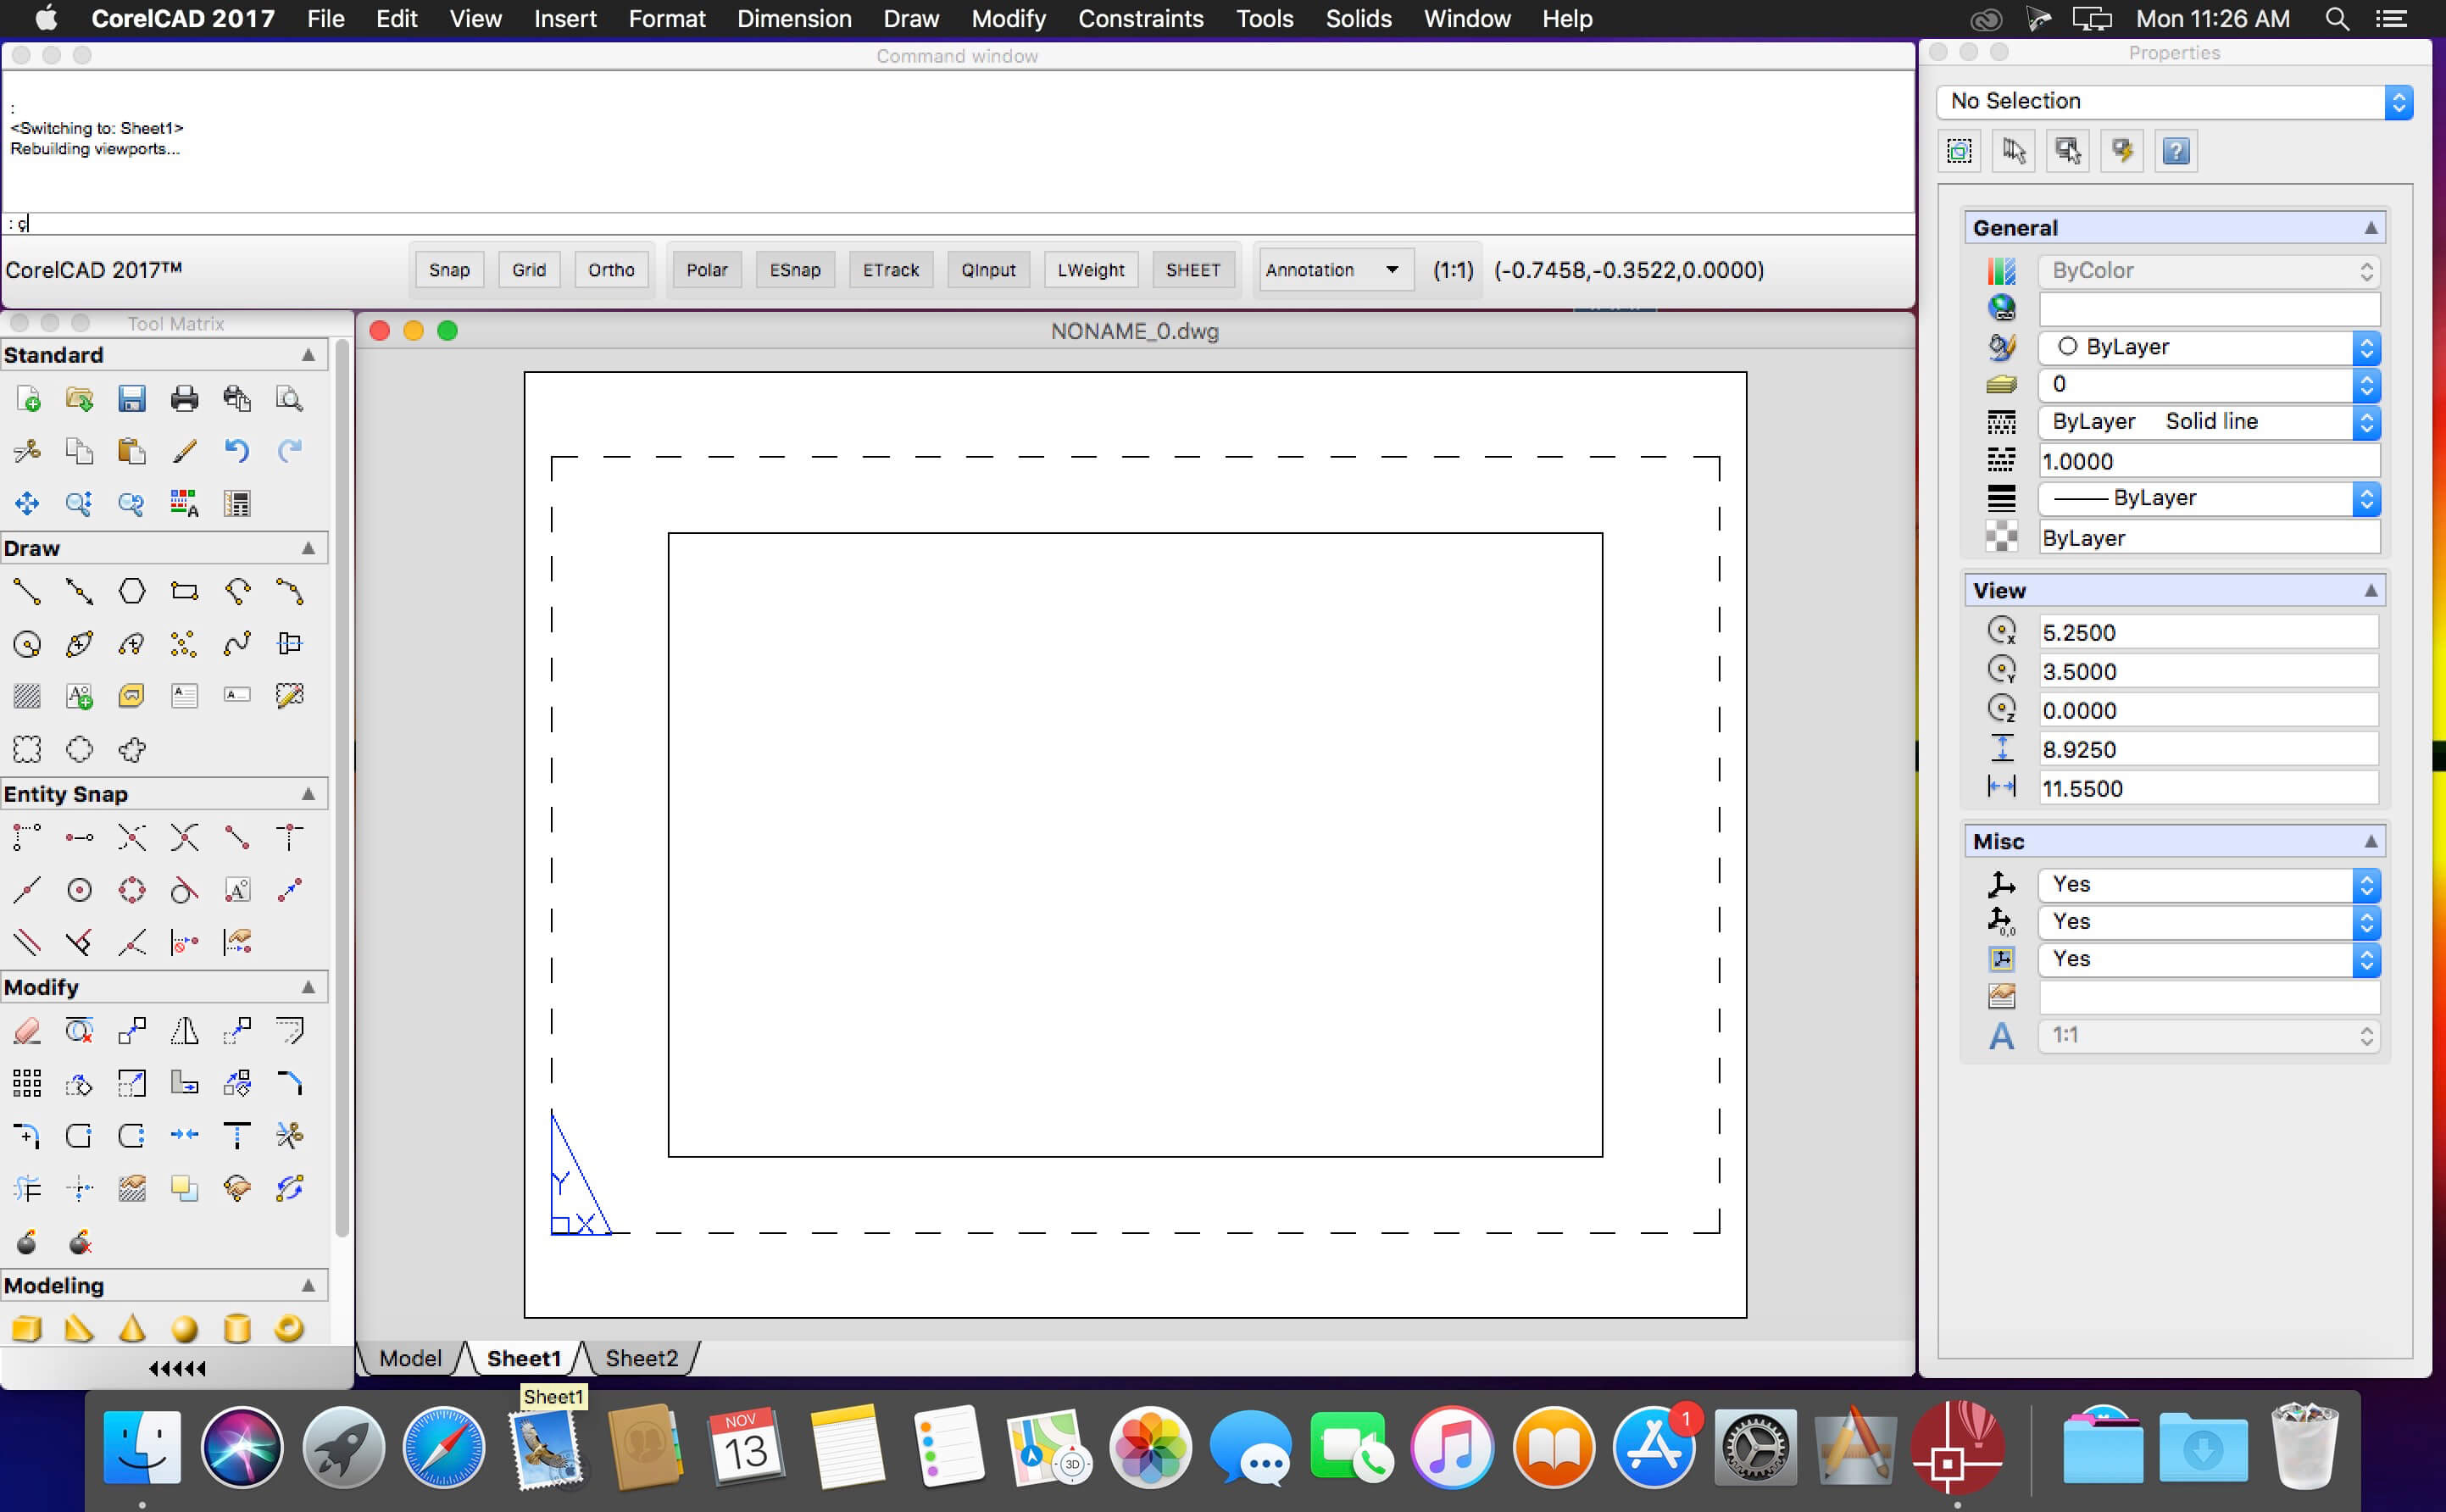
Task: Select the Sphere tool in Modeling
Action: click(x=184, y=1329)
